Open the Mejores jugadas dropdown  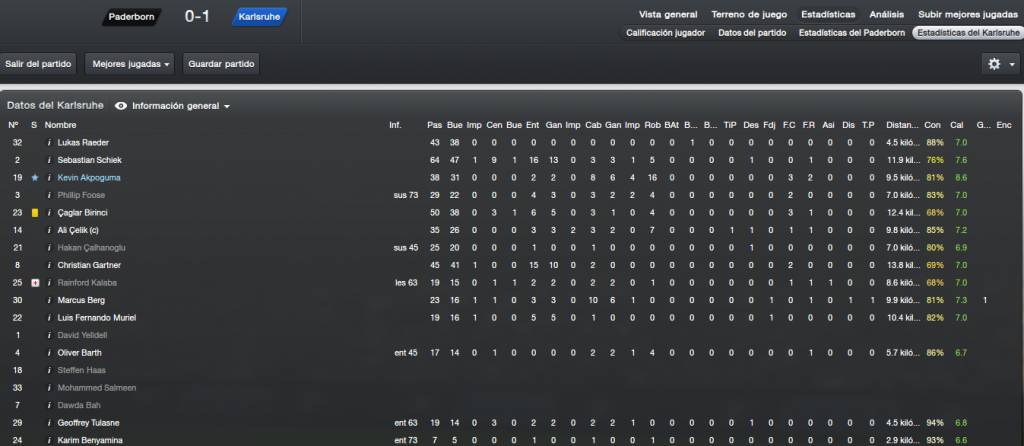[130, 65]
